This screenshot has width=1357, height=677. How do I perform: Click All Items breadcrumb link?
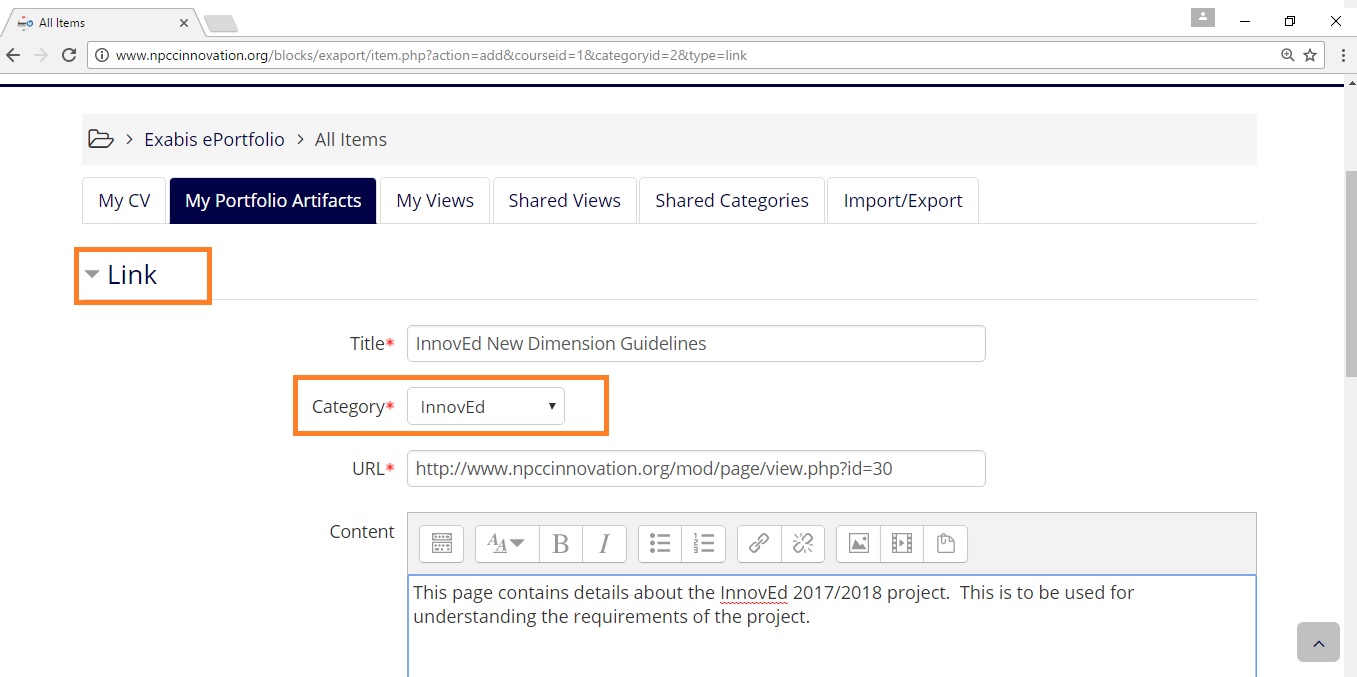pos(351,139)
